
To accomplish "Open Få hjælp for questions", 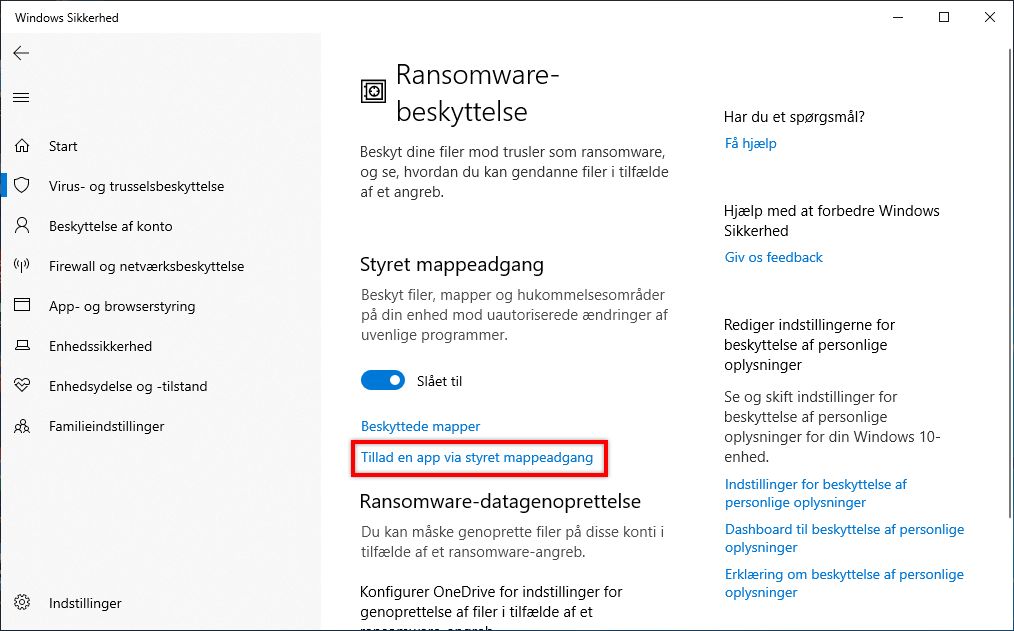I will coord(749,143).
